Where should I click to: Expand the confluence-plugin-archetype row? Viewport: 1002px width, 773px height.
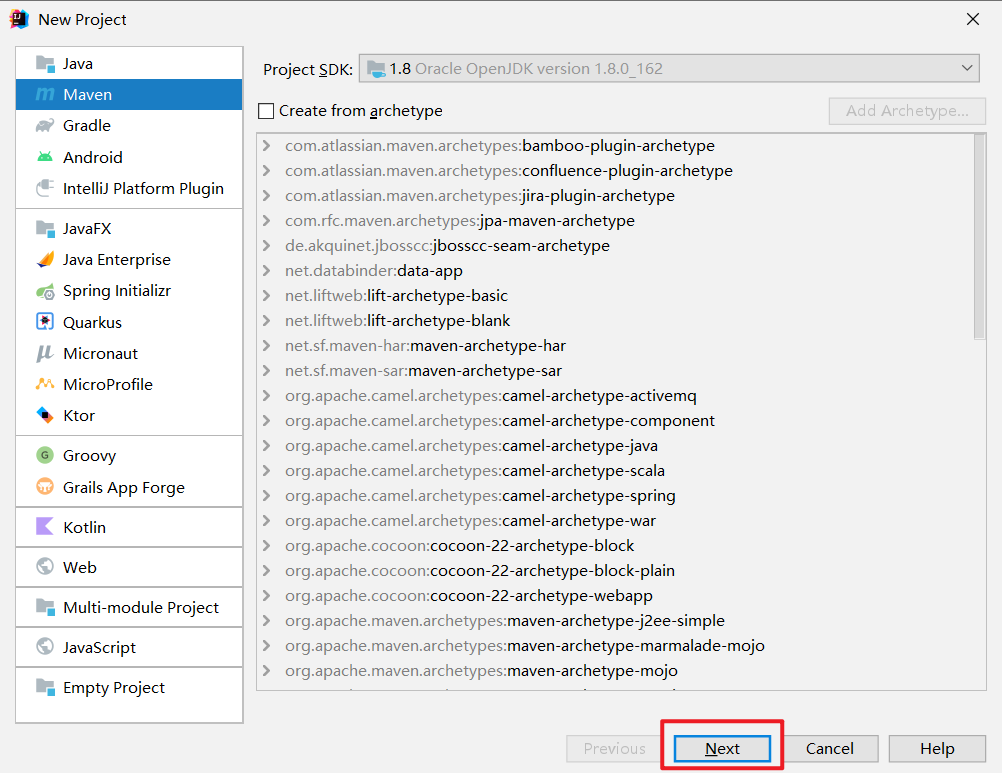click(266, 171)
